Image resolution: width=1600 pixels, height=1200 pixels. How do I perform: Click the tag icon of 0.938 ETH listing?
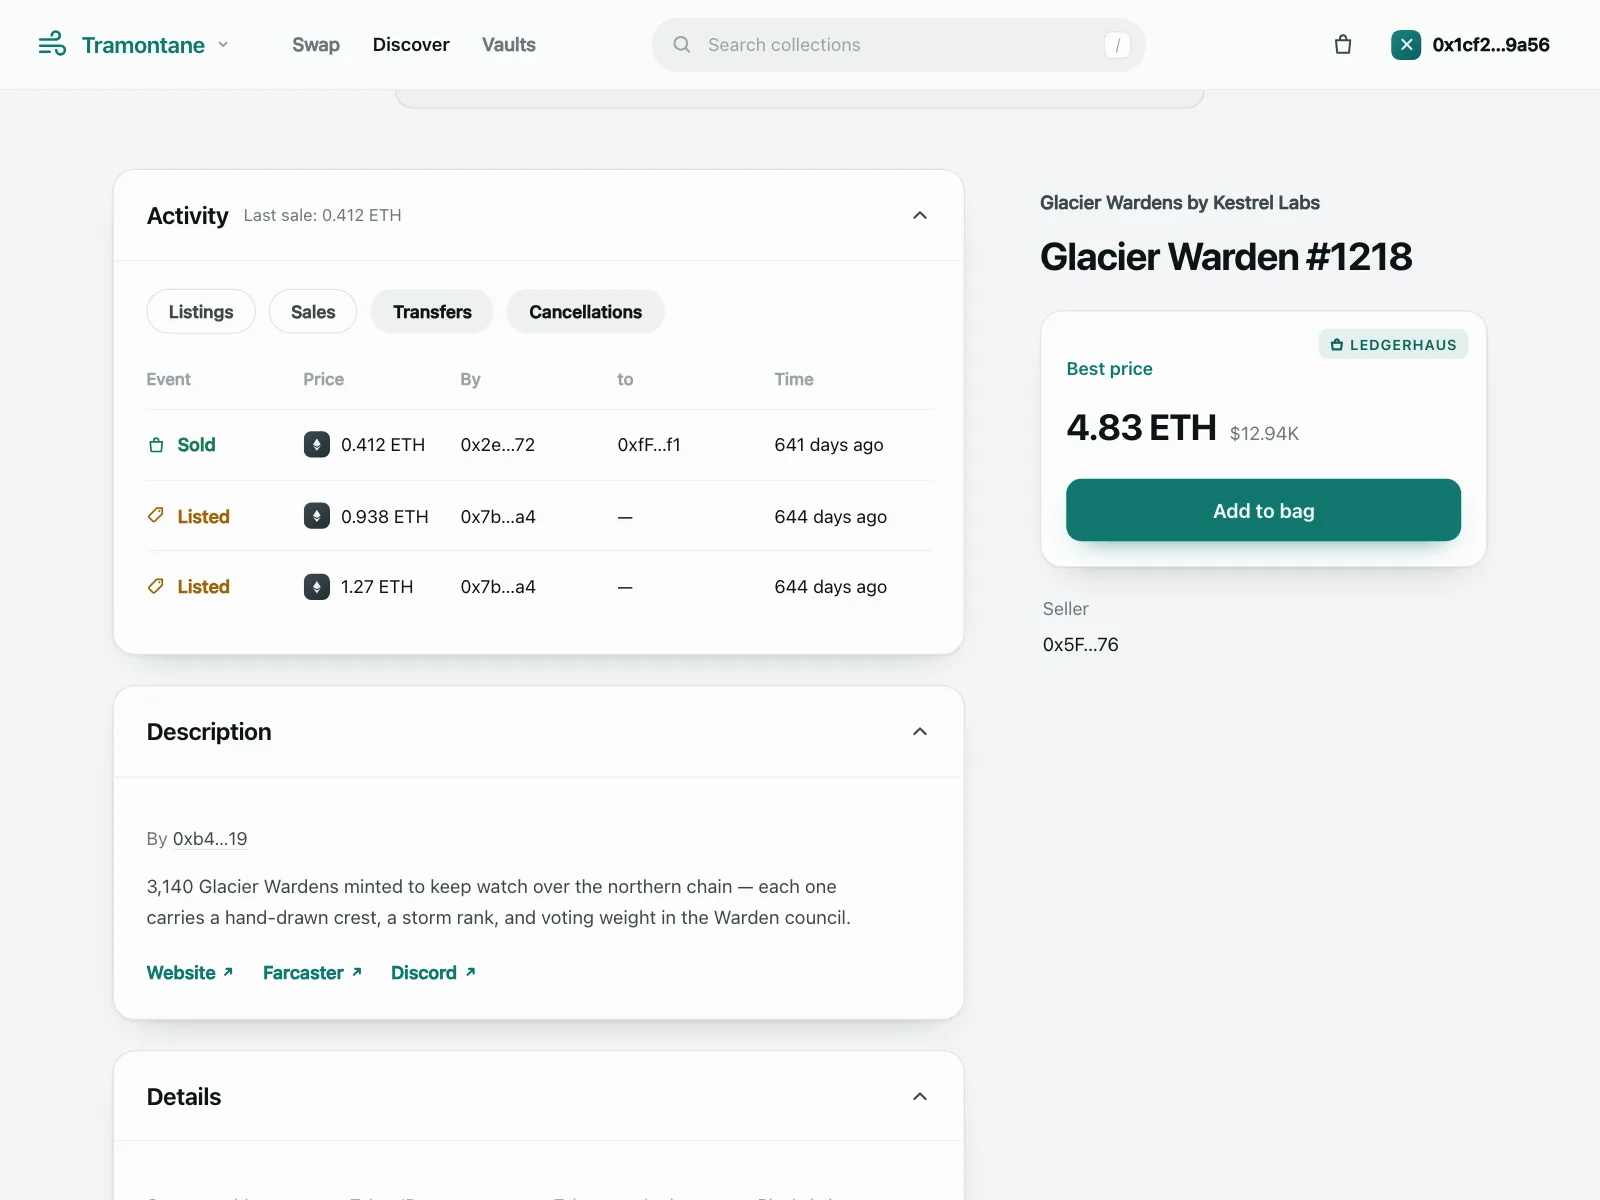pyautogui.click(x=156, y=516)
